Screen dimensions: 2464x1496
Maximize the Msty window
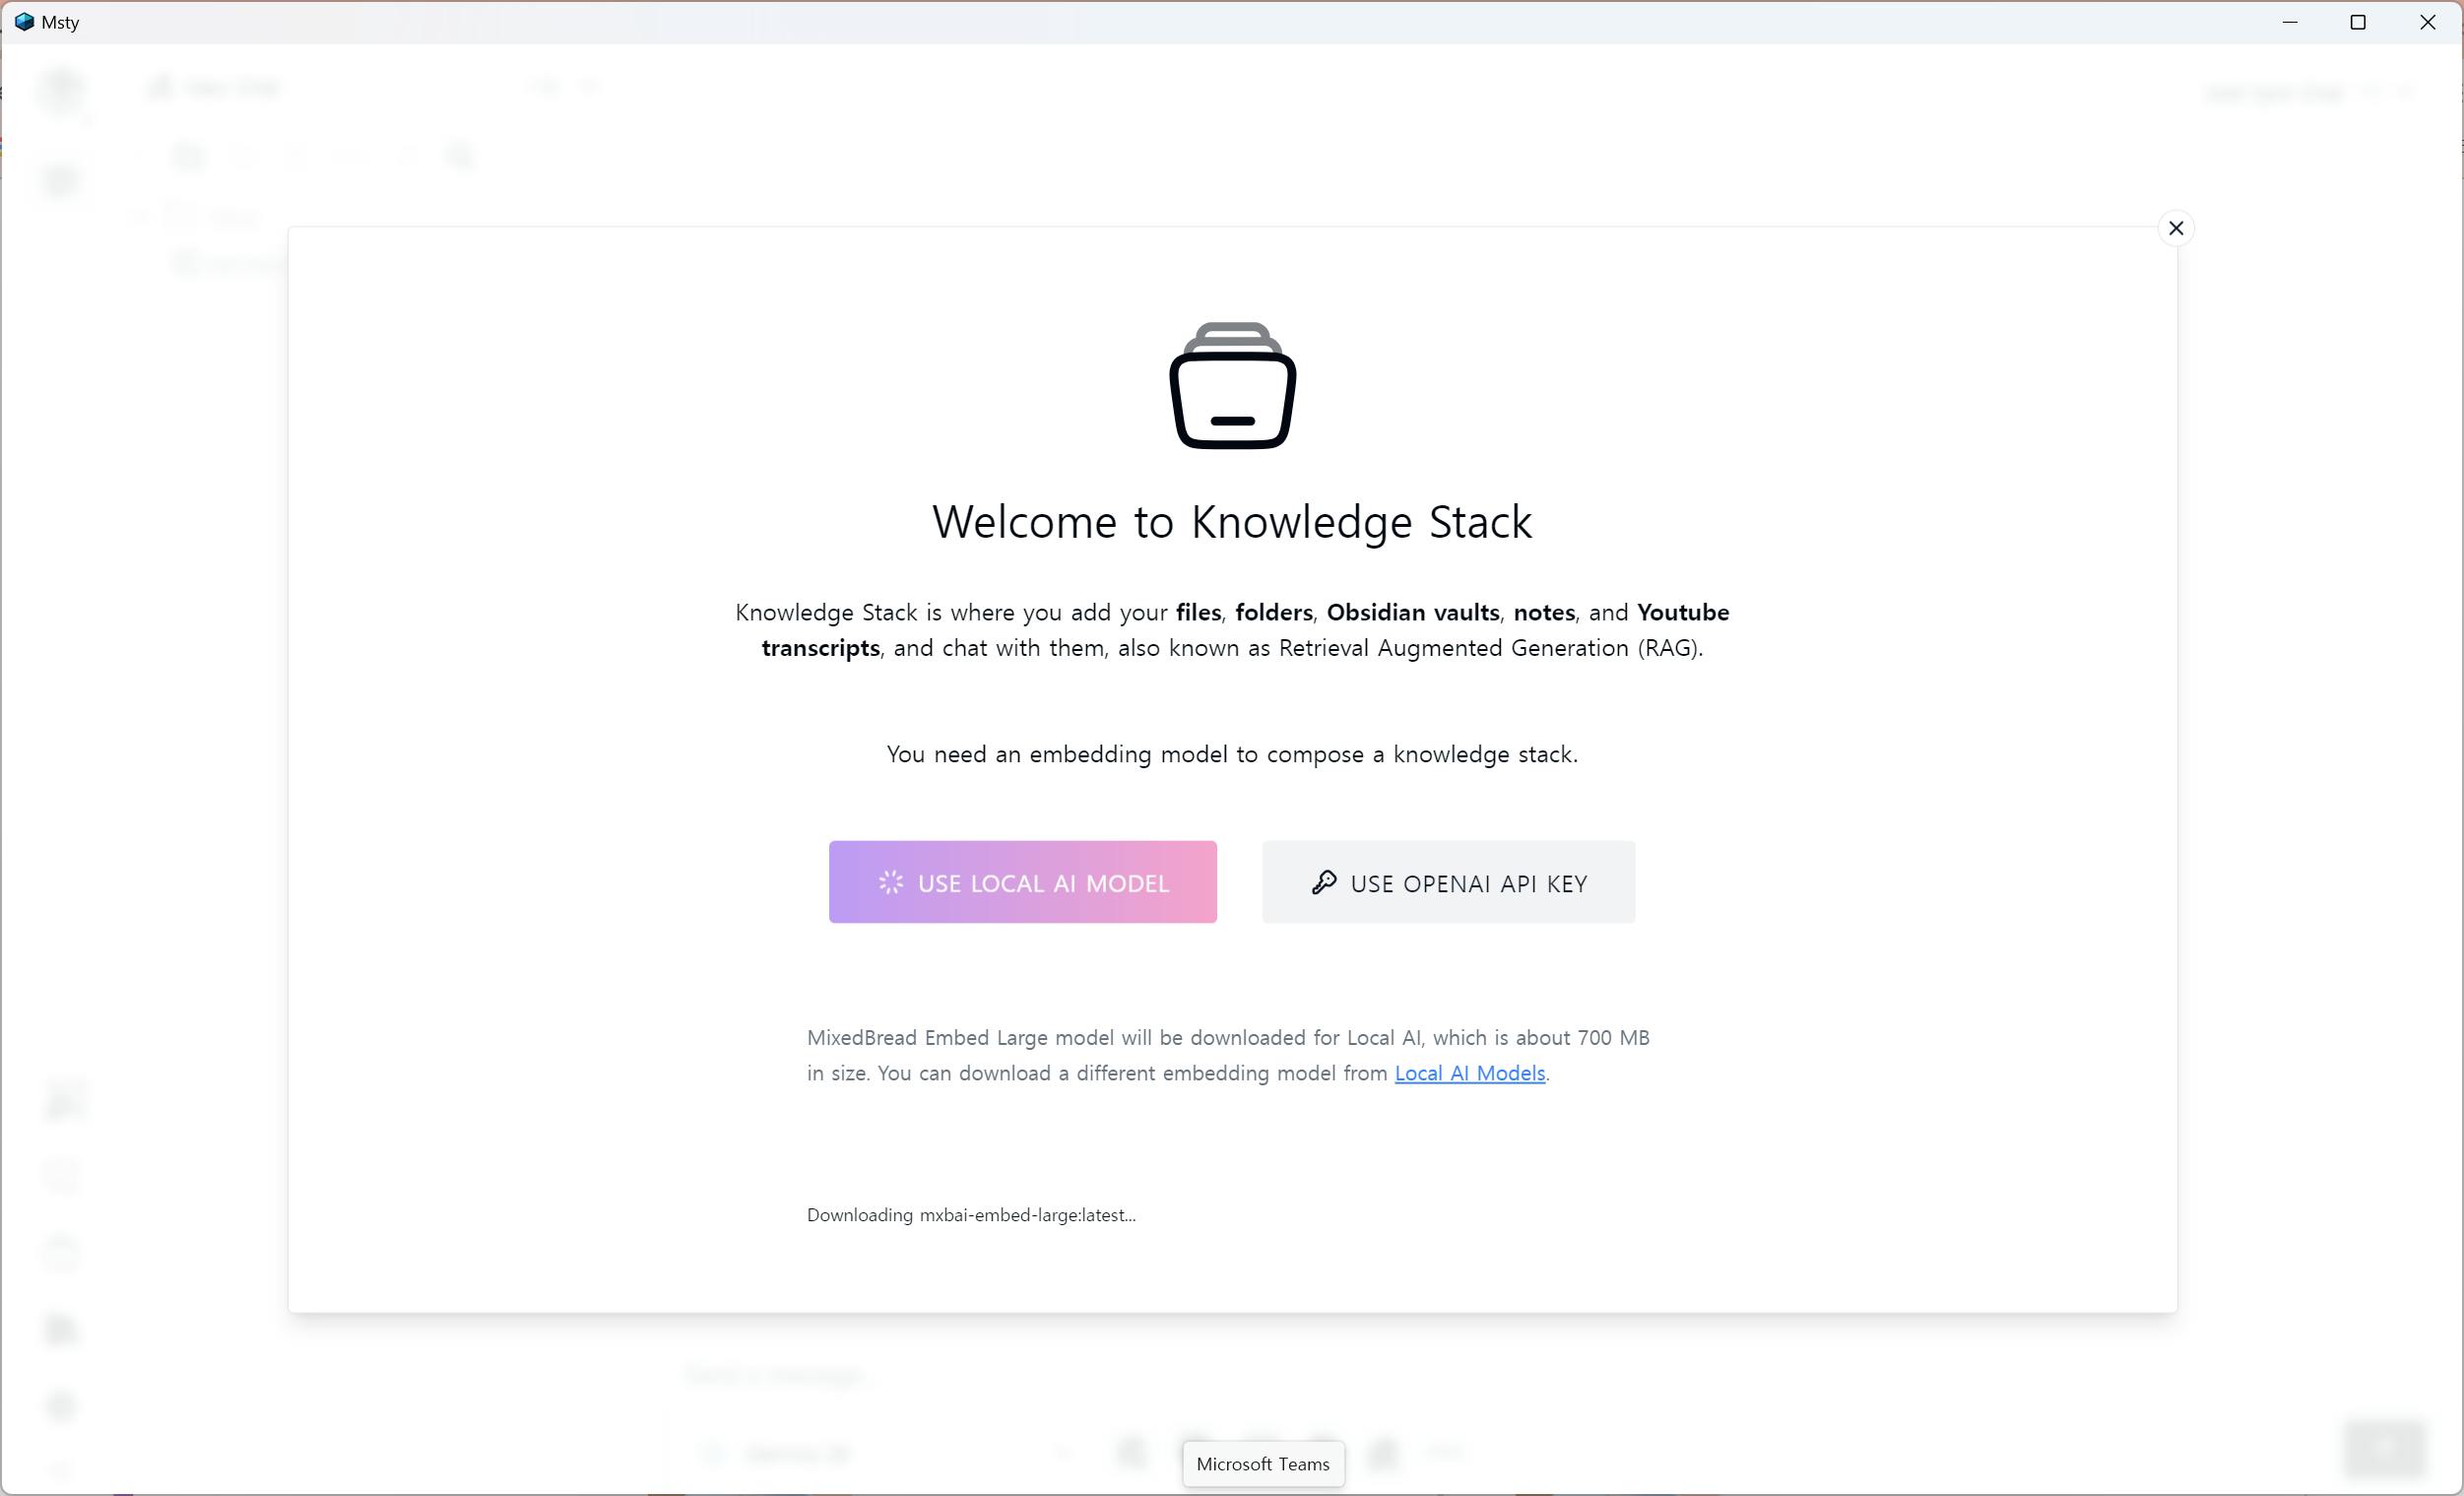click(x=2357, y=22)
